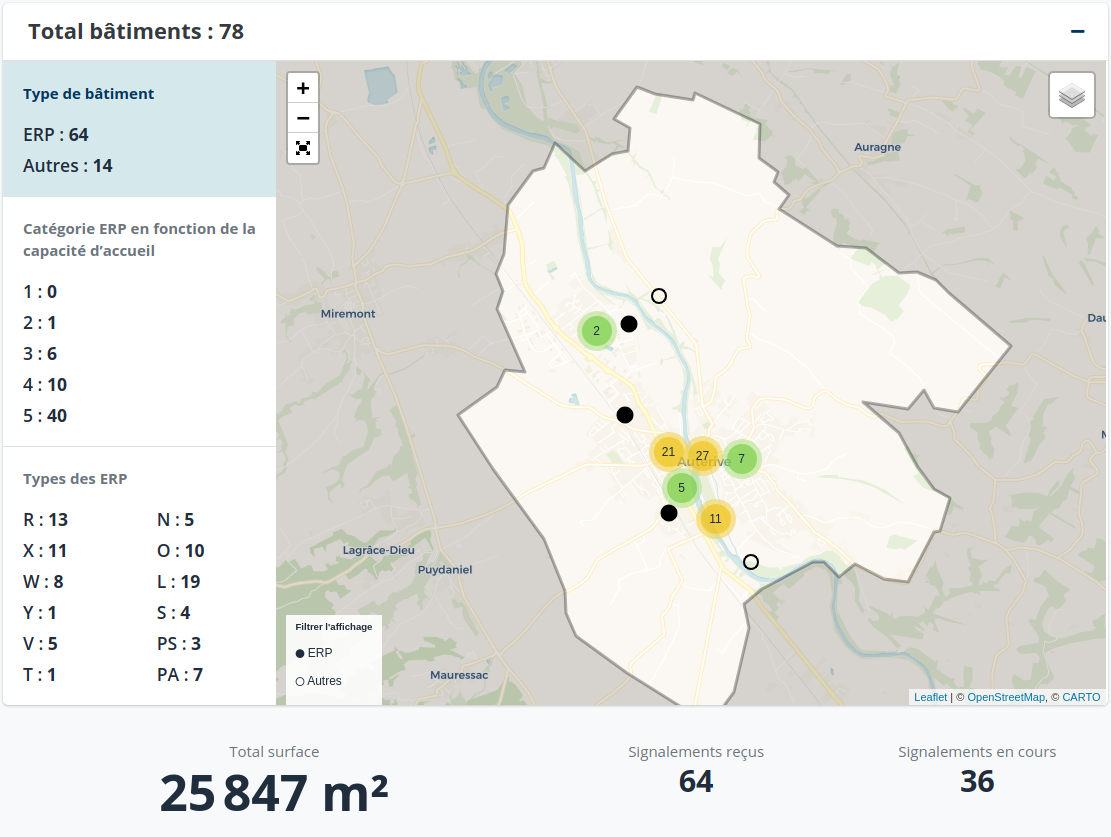
Task: Click the "Signalements en cours" label
Action: pos(977,752)
